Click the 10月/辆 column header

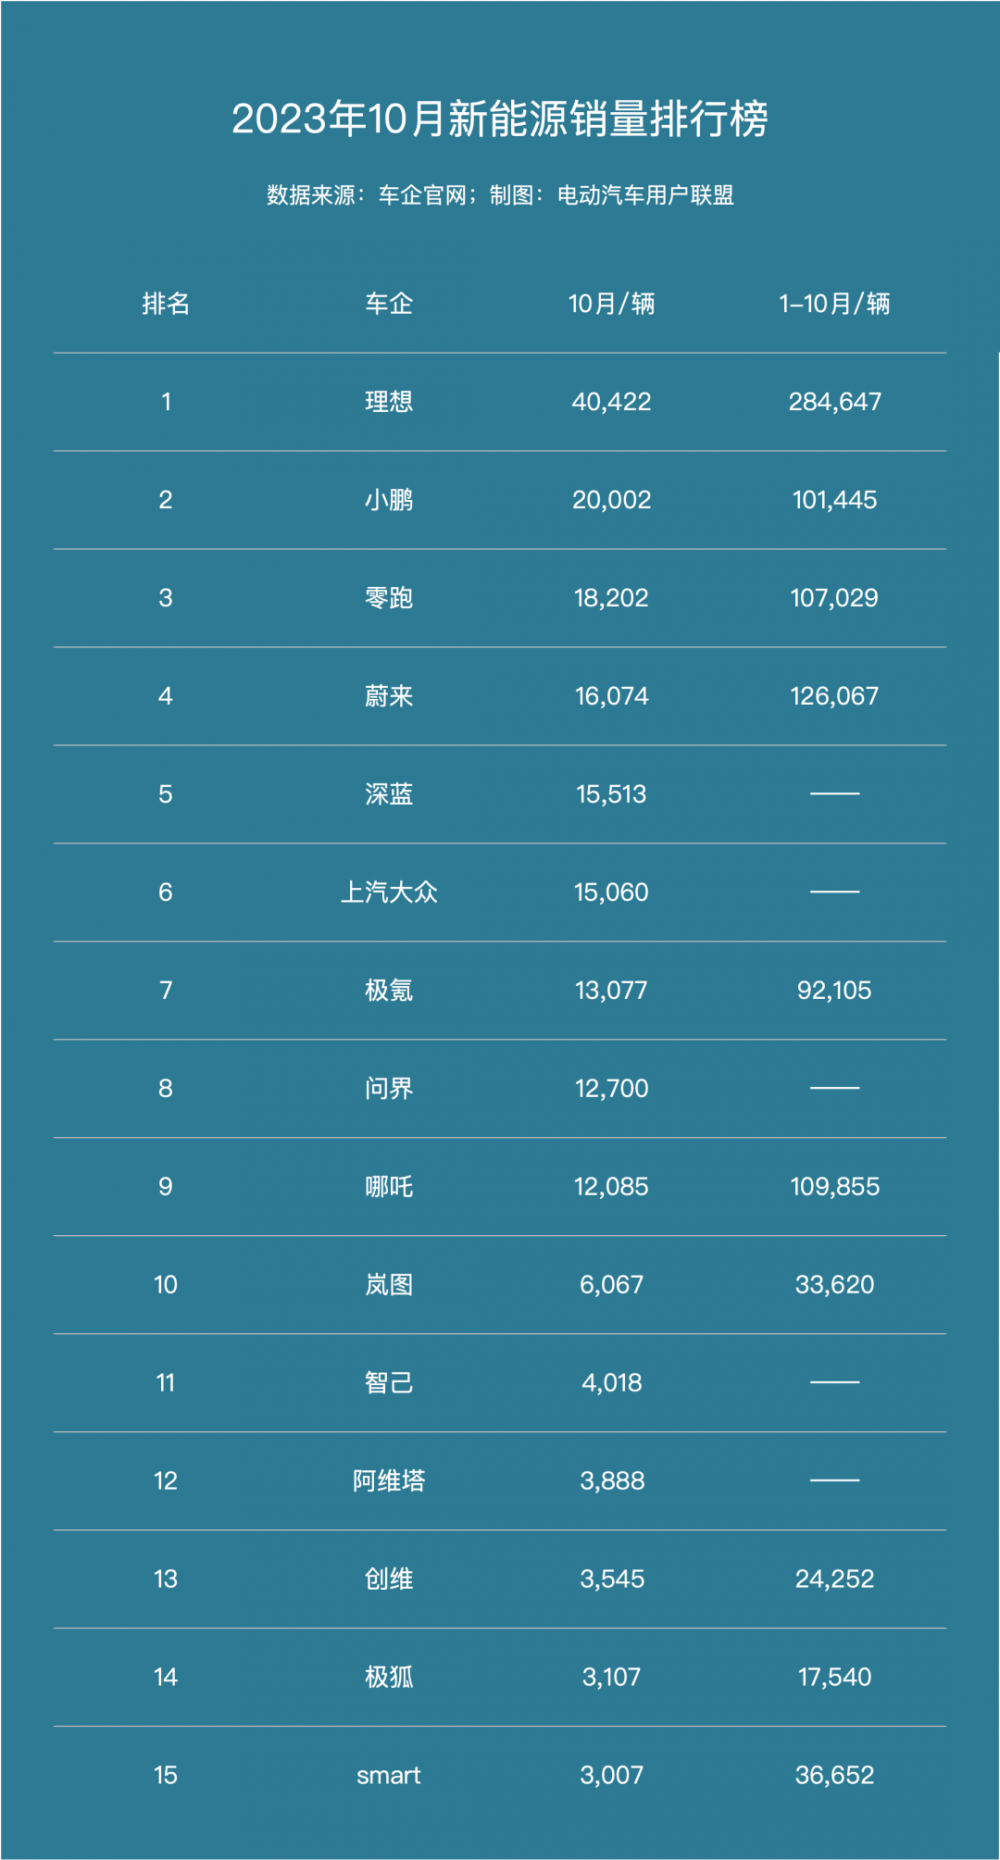pos(611,303)
